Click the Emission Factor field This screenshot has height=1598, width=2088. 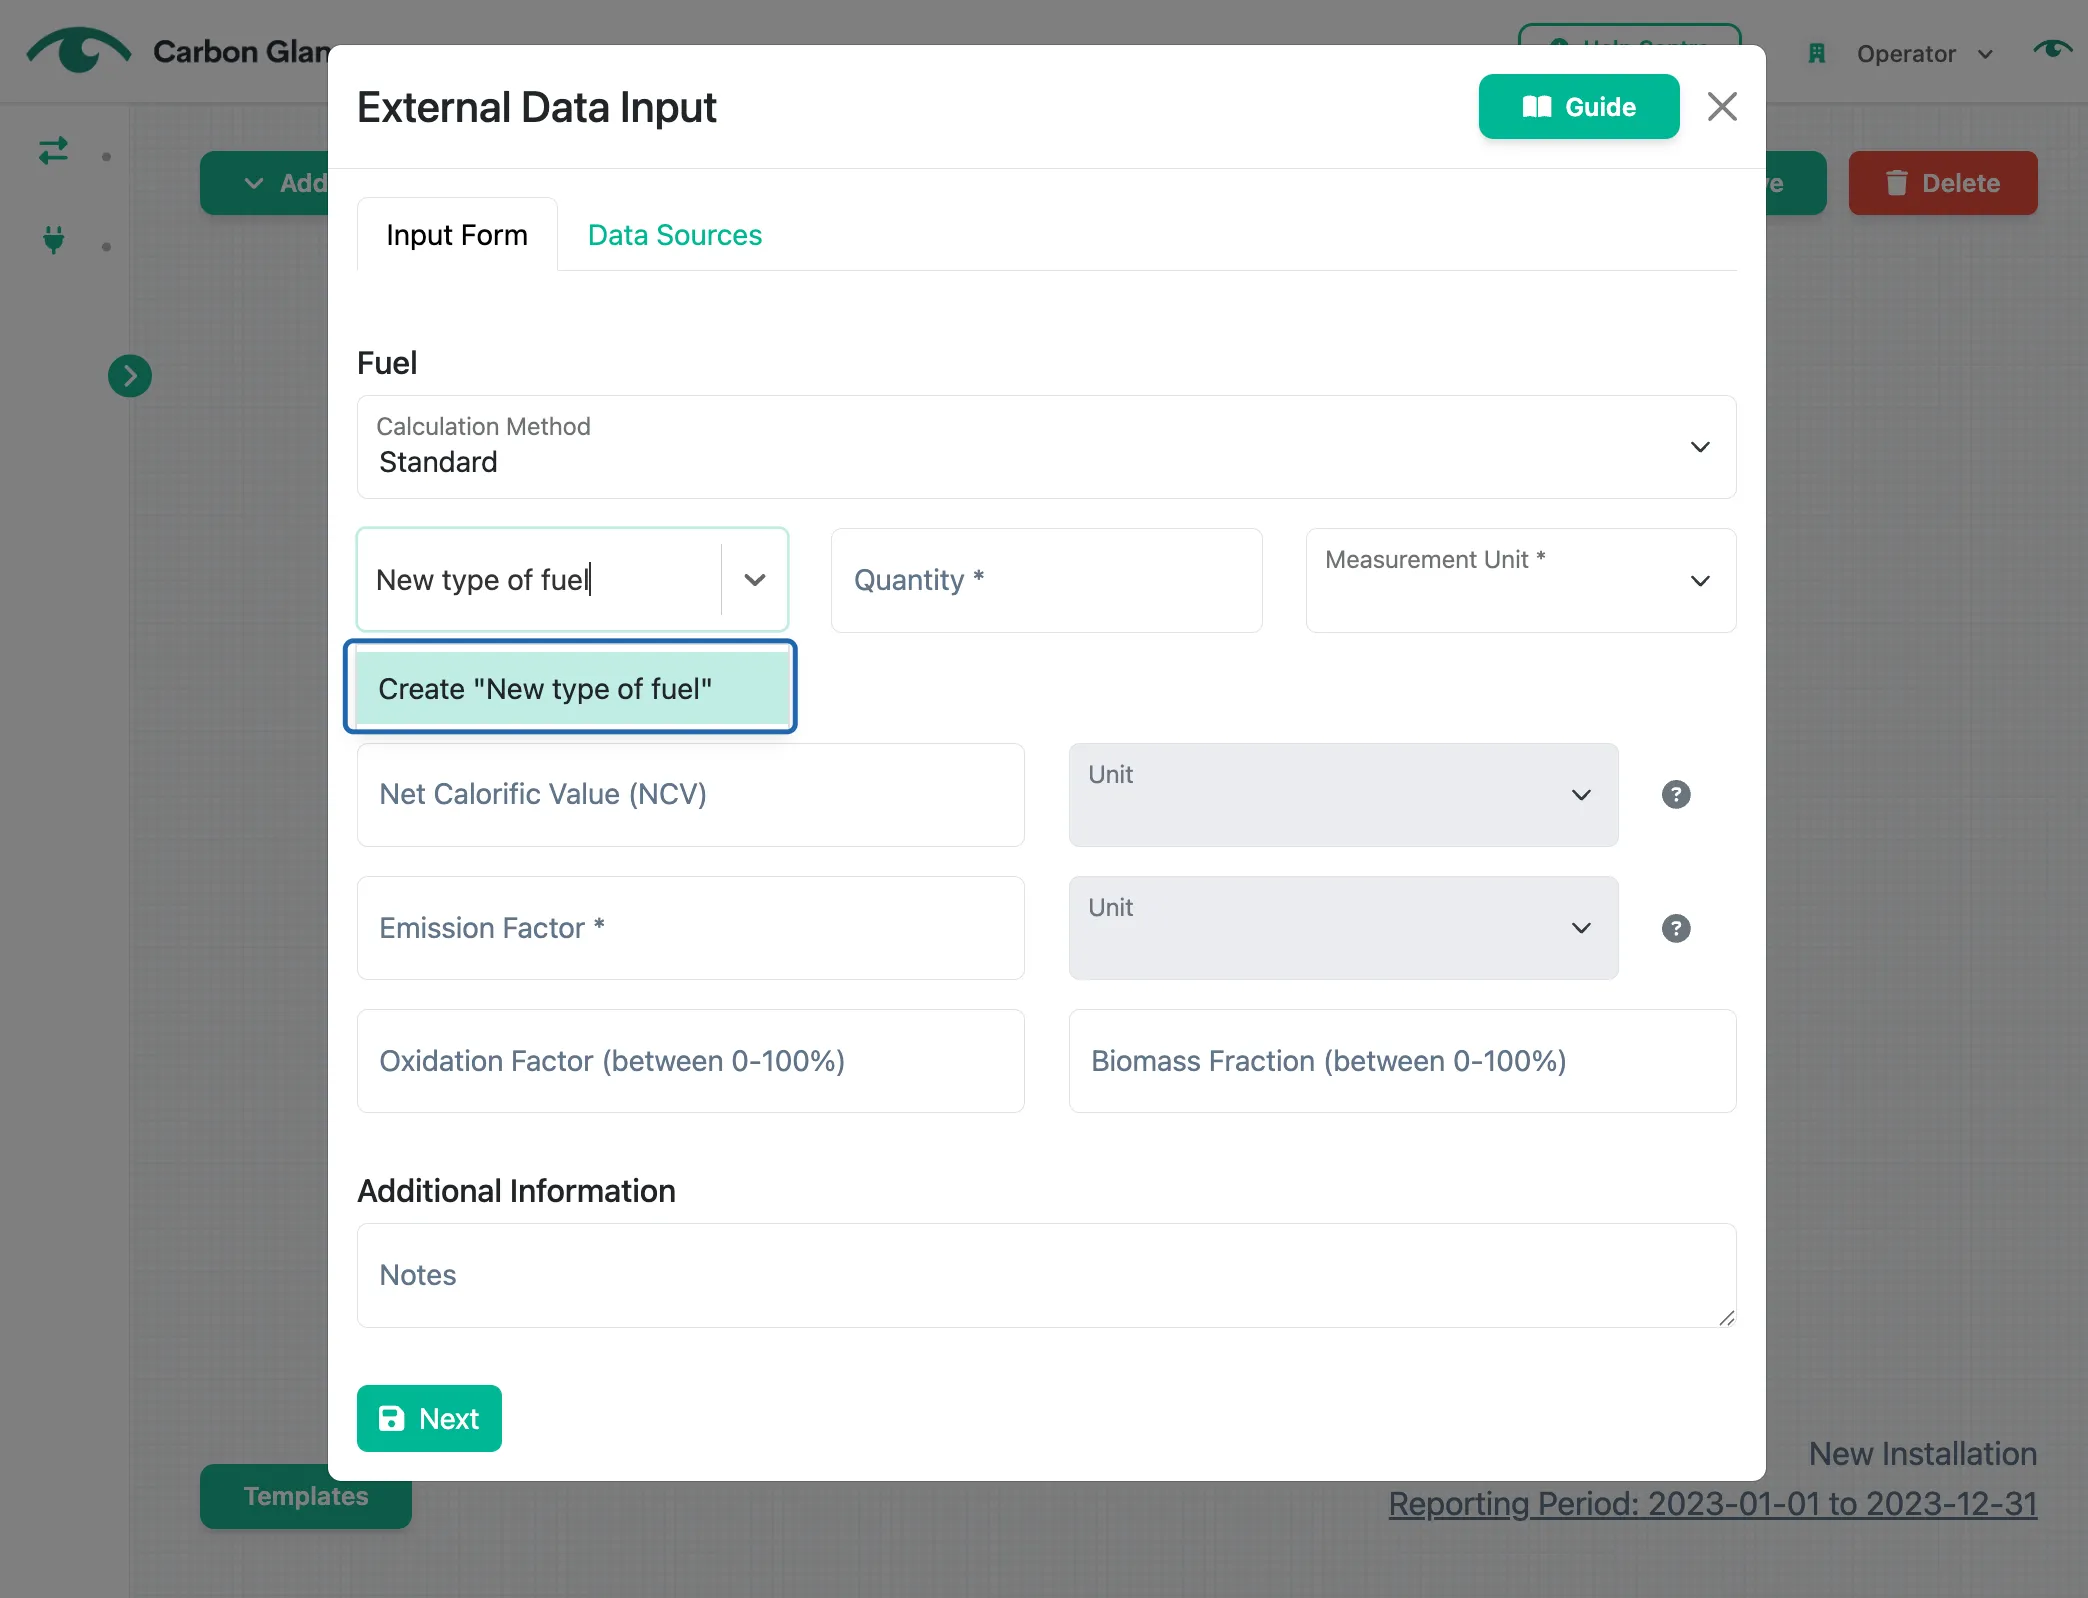coord(690,928)
